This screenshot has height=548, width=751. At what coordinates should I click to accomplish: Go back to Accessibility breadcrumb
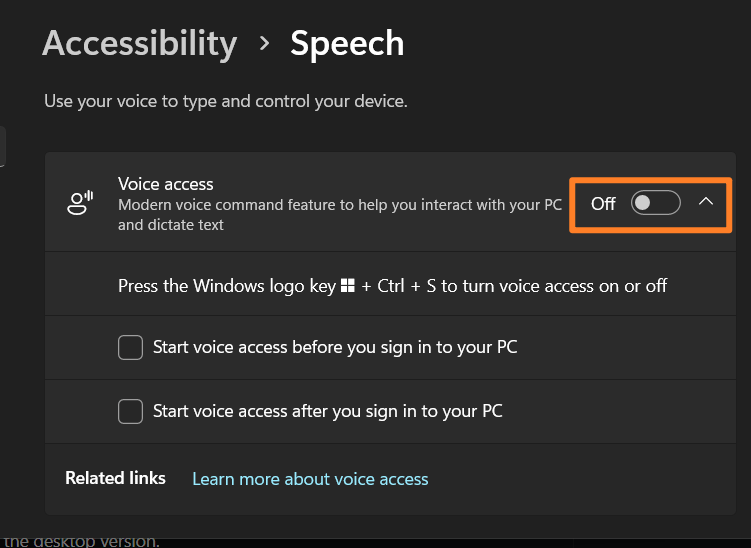point(140,44)
